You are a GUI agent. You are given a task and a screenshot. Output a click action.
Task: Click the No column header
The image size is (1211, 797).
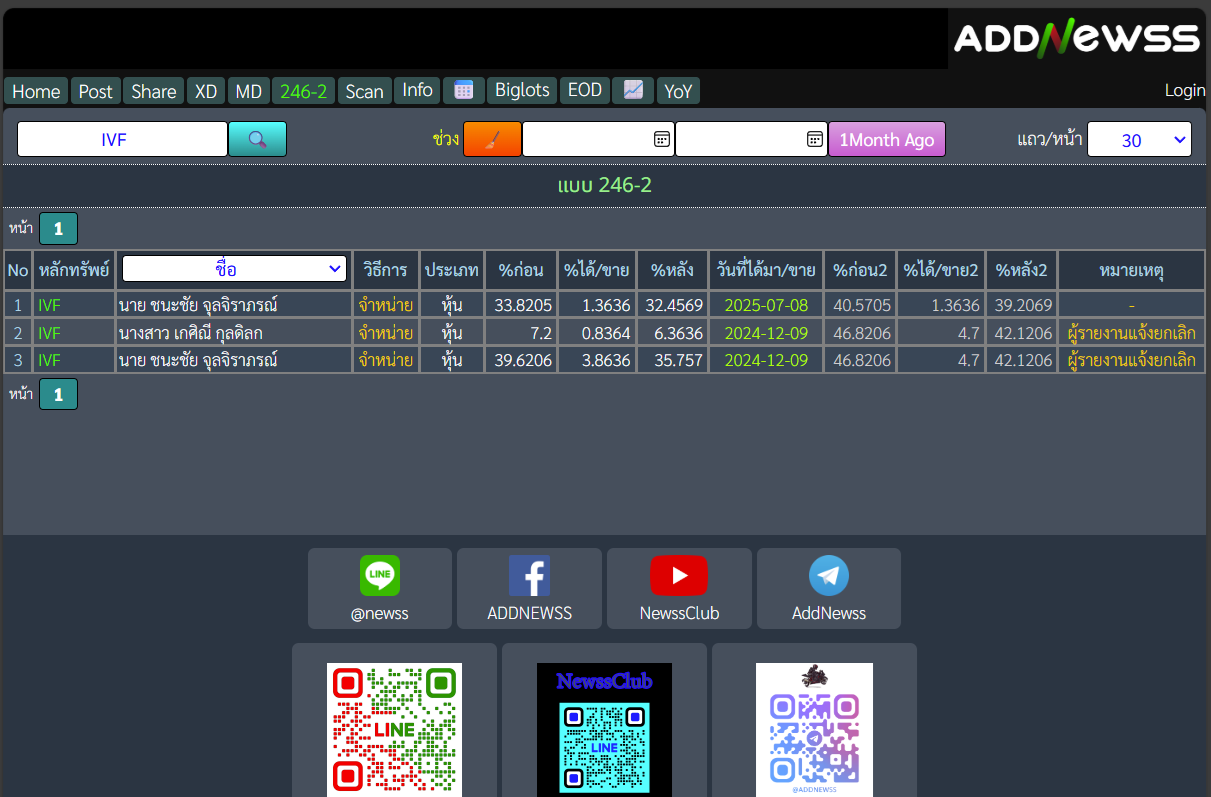coord(18,270)
